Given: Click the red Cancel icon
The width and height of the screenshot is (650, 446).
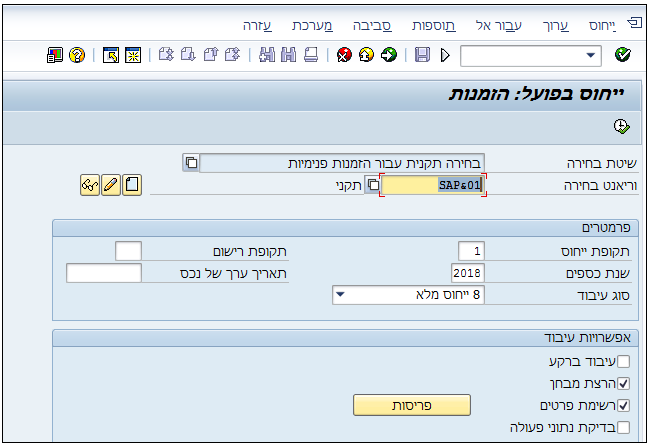Looking at the screenshot, I should pyautogui.click(x=344, y=55).
